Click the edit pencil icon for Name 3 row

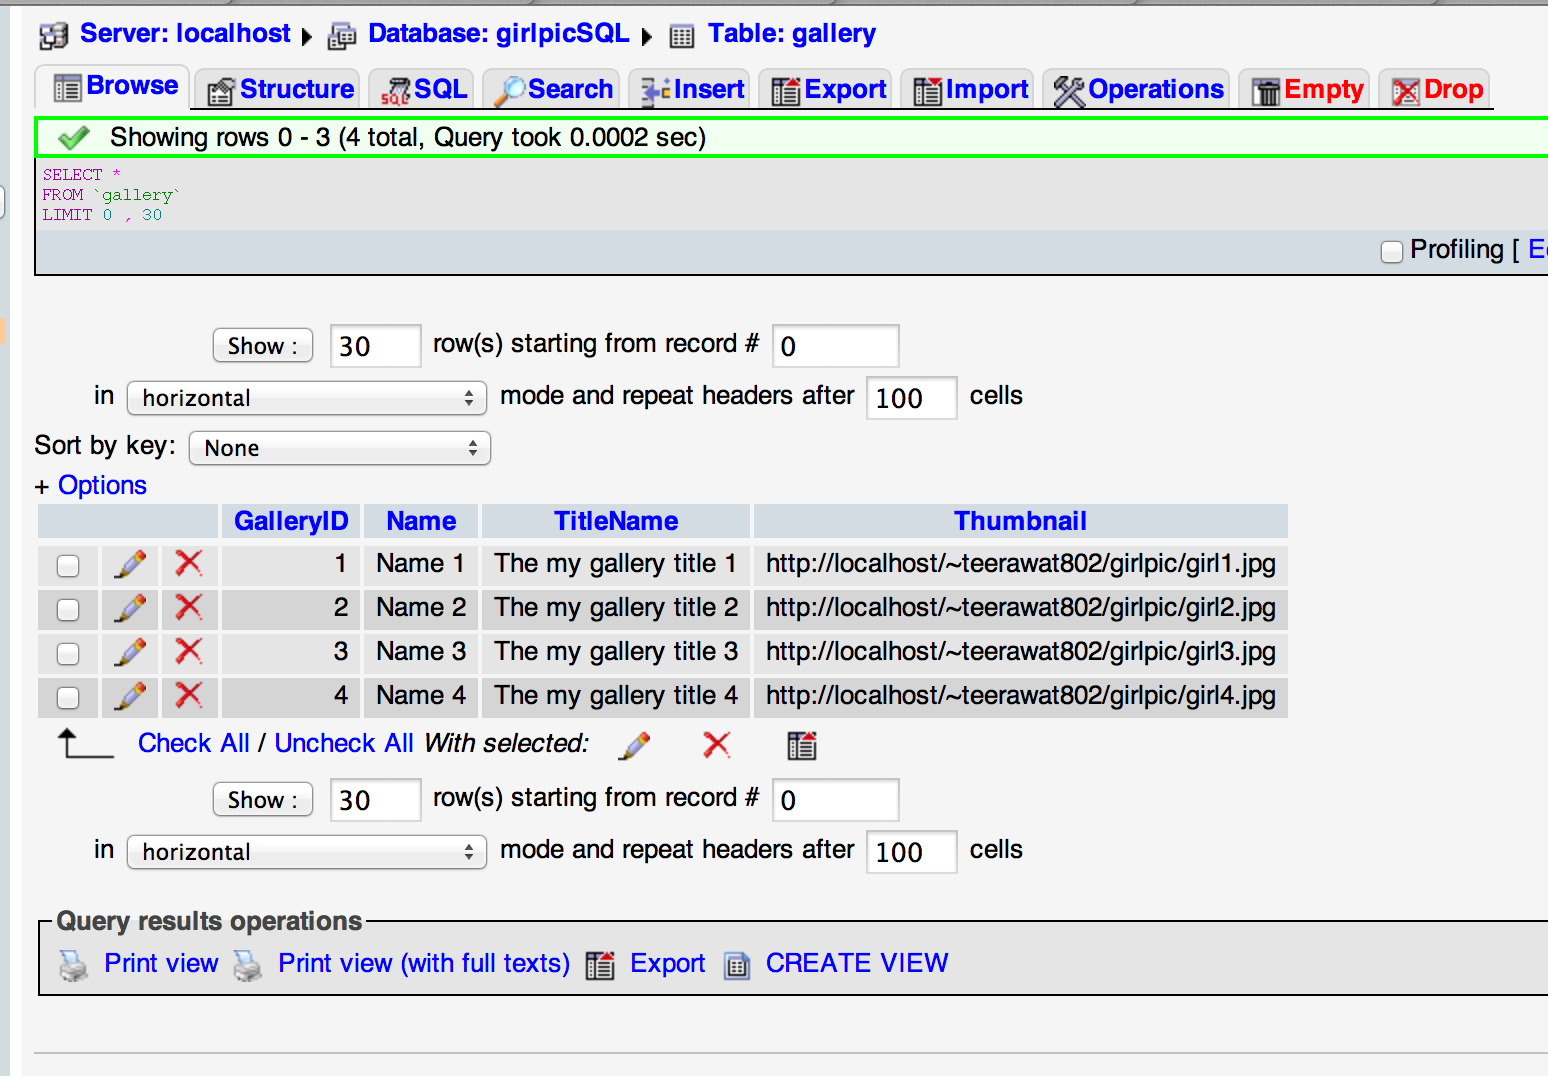(x=130, y=652)
